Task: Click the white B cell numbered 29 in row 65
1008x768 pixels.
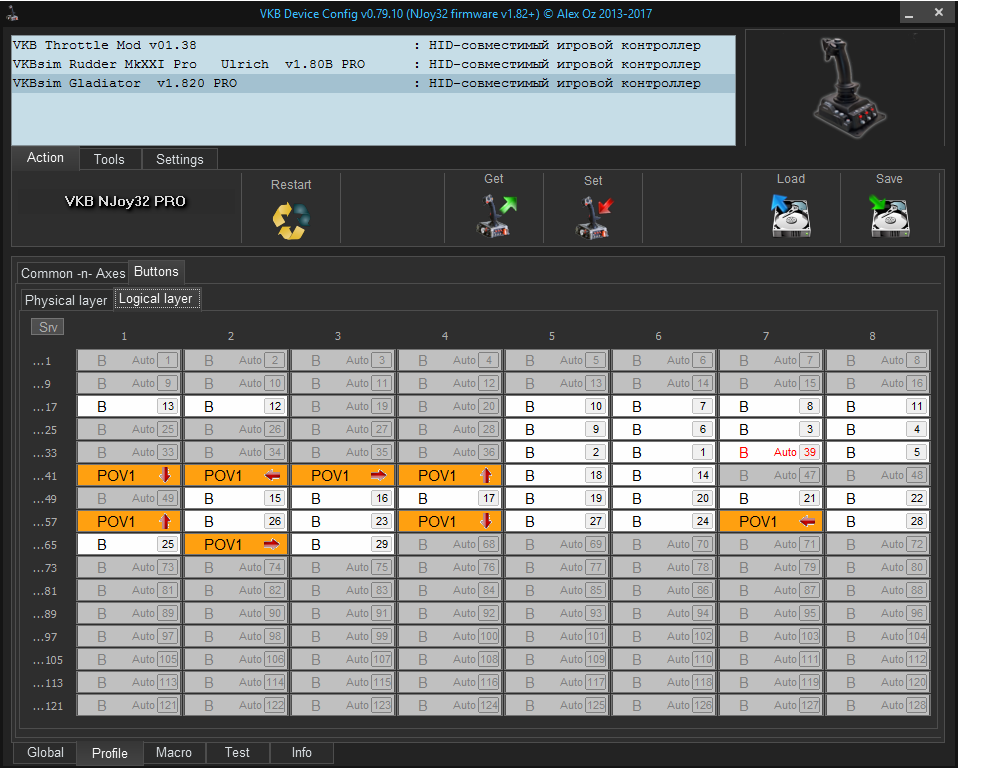Action: [x=343, y=544]
